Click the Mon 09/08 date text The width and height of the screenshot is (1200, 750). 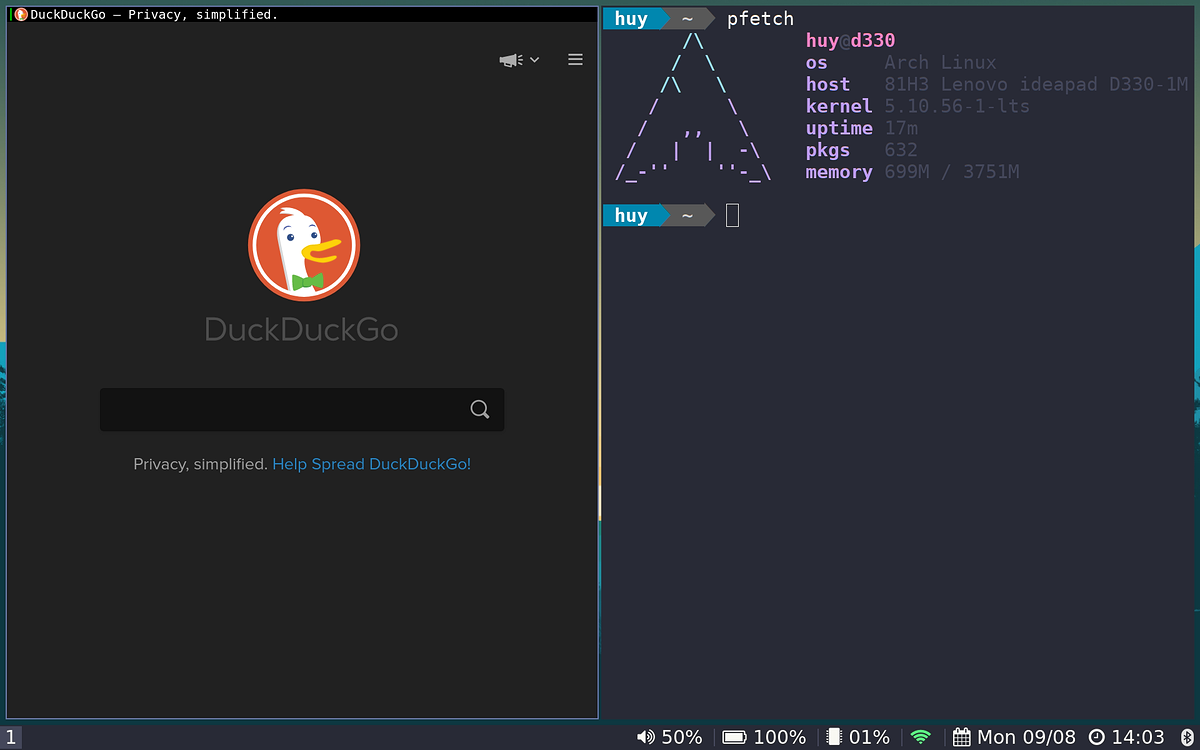(x=1026, y=737)
